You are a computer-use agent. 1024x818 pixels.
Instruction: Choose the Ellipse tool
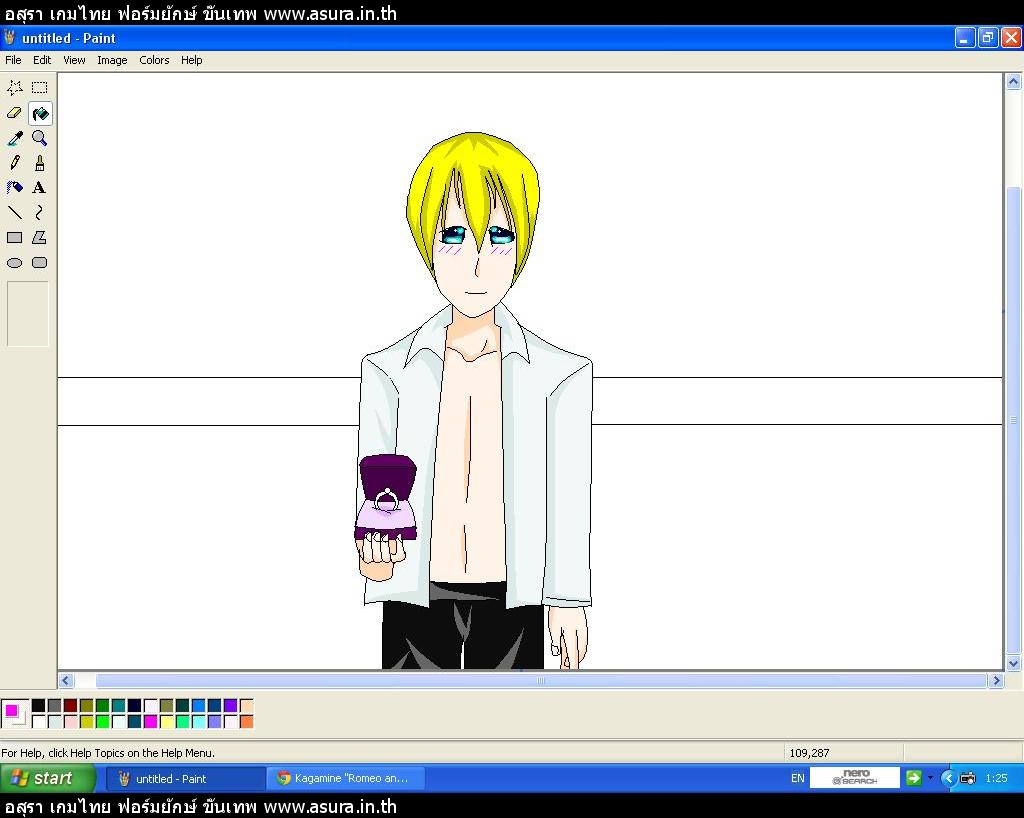tap(14, 263)
